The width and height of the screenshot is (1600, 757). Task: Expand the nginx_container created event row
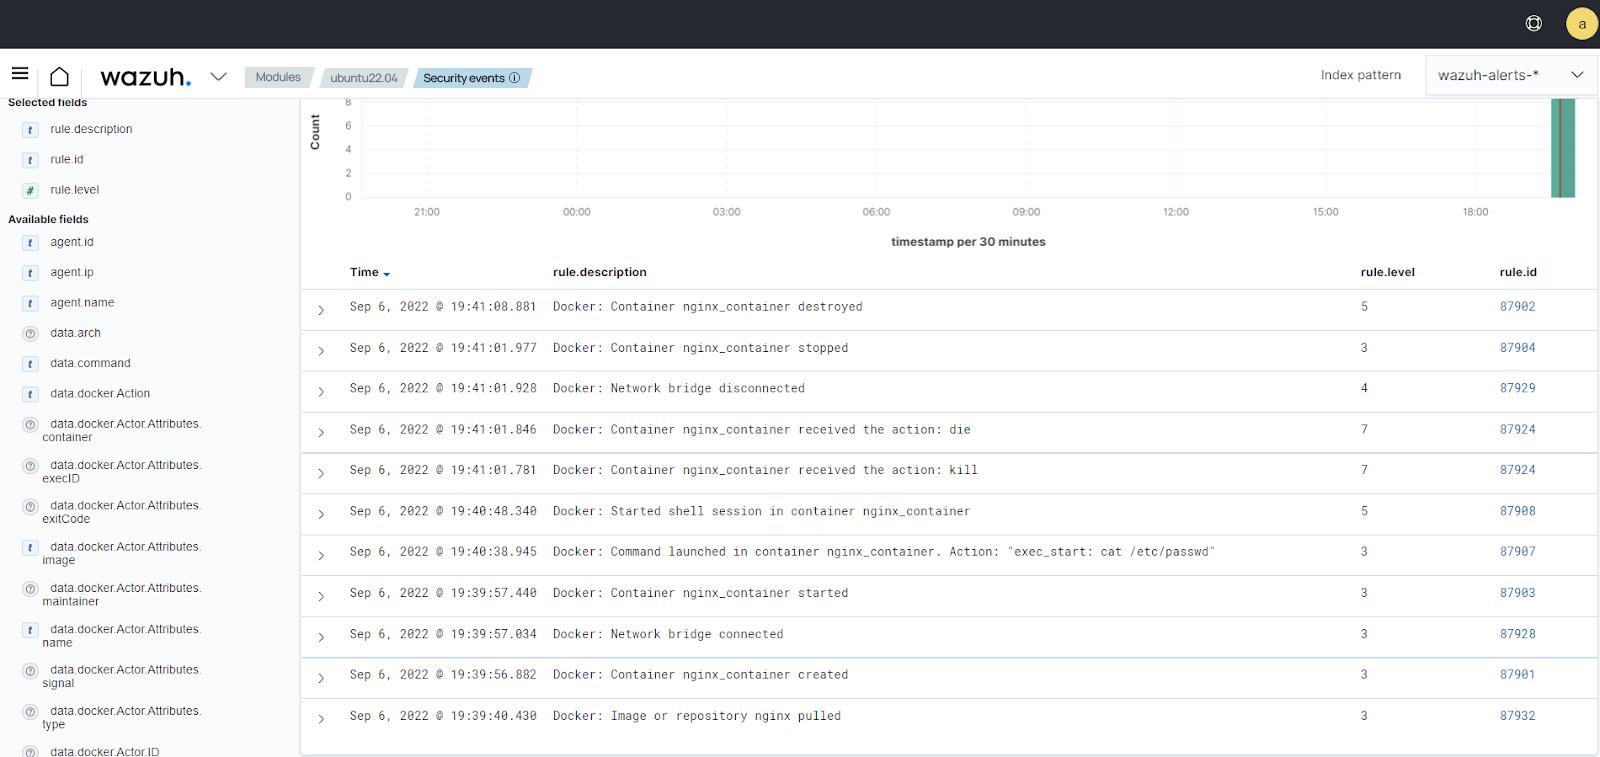[x=321, y=678]
